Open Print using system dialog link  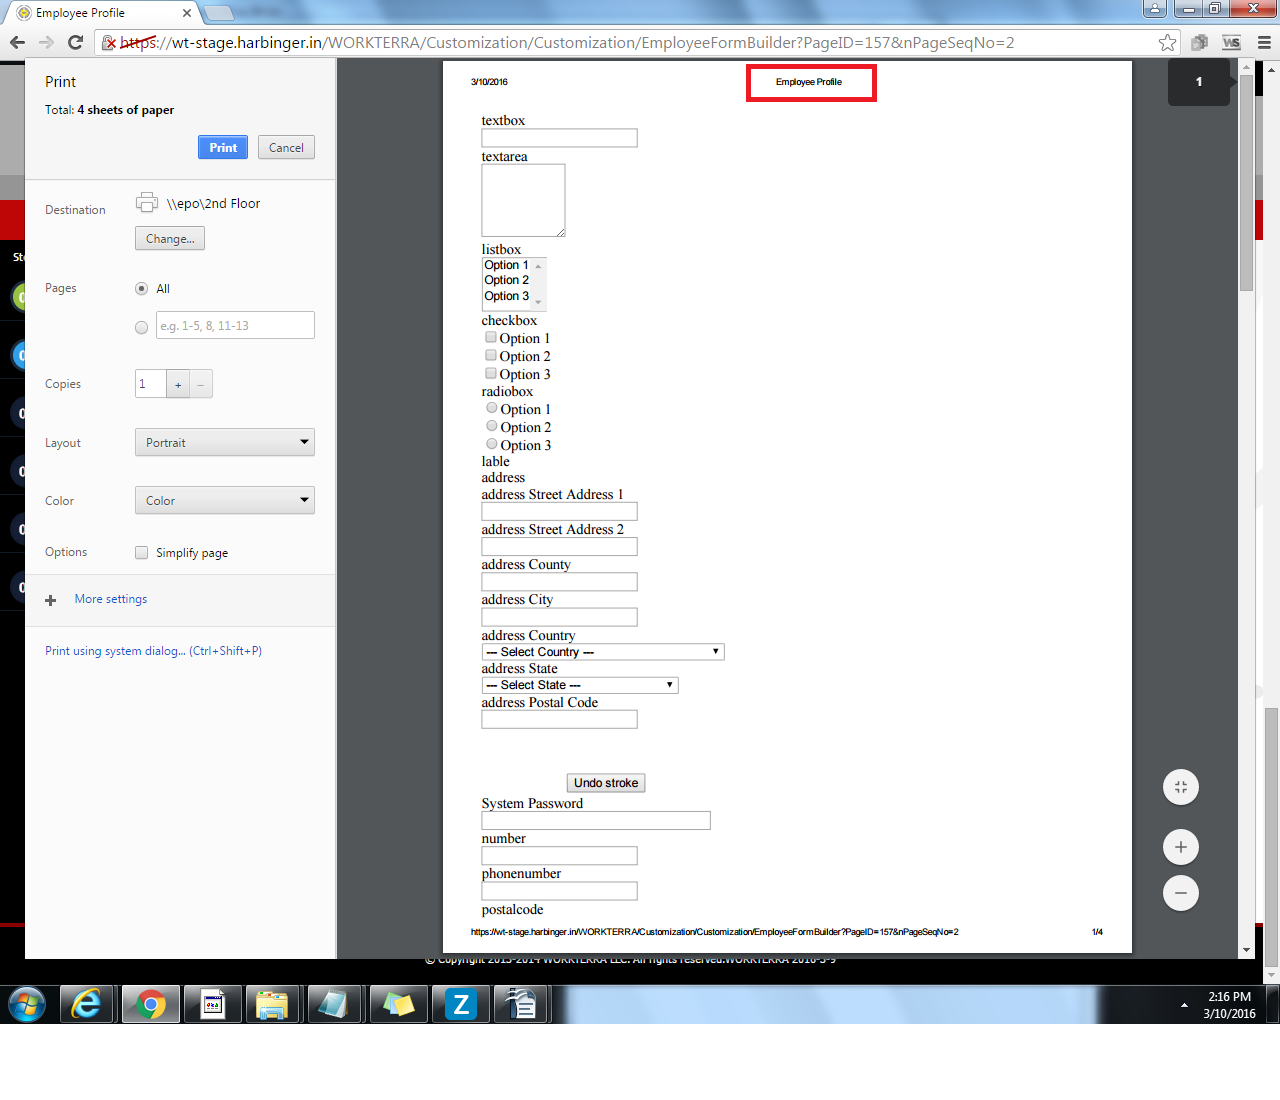[x=153, y=651]
